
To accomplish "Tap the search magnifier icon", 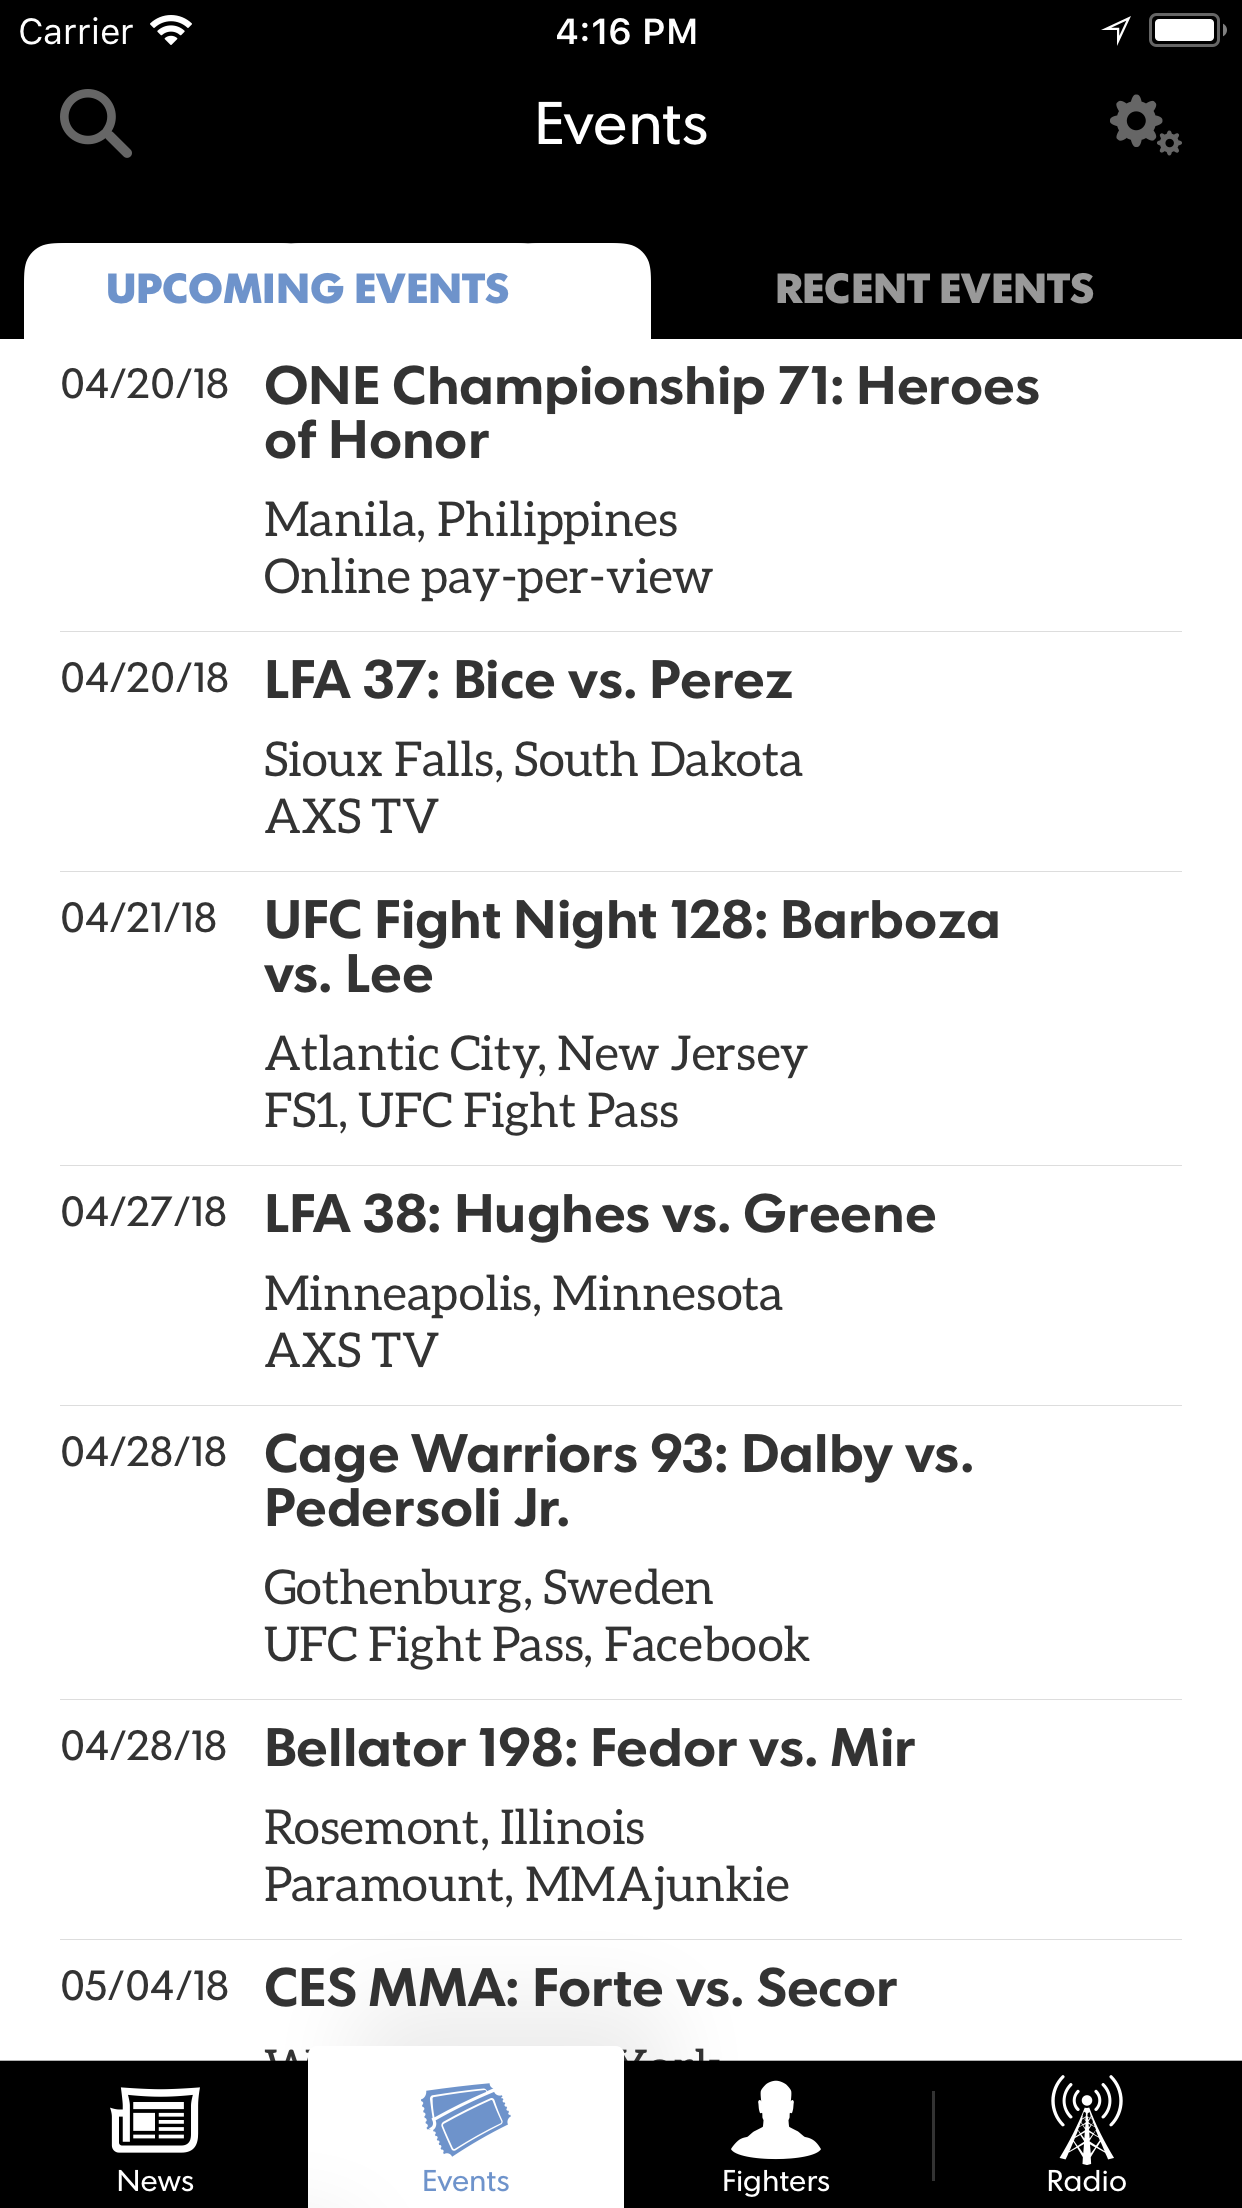I will [96, 124].
